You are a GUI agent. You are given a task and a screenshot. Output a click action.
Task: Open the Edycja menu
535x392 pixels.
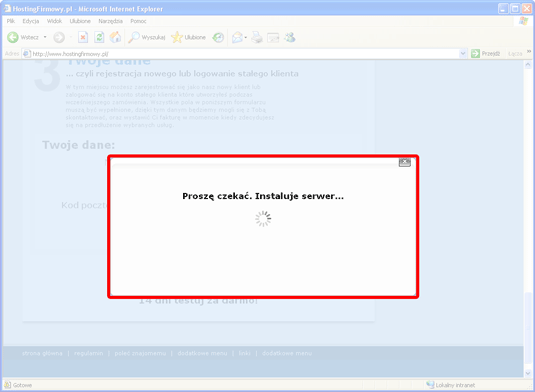pos(31,21)
